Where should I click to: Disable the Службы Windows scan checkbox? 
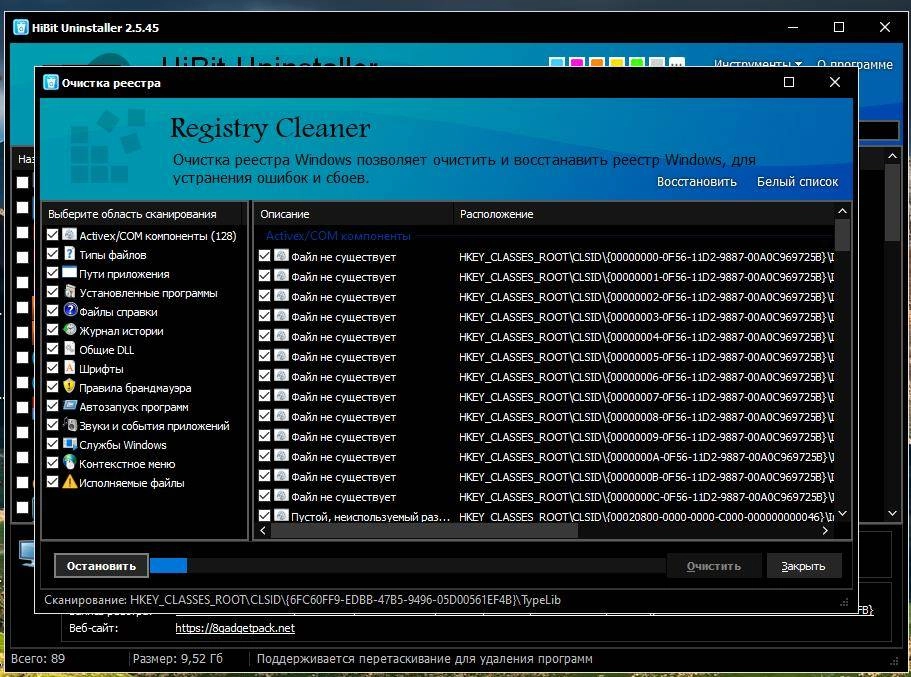pyautogui.click(x=52, y=444)
